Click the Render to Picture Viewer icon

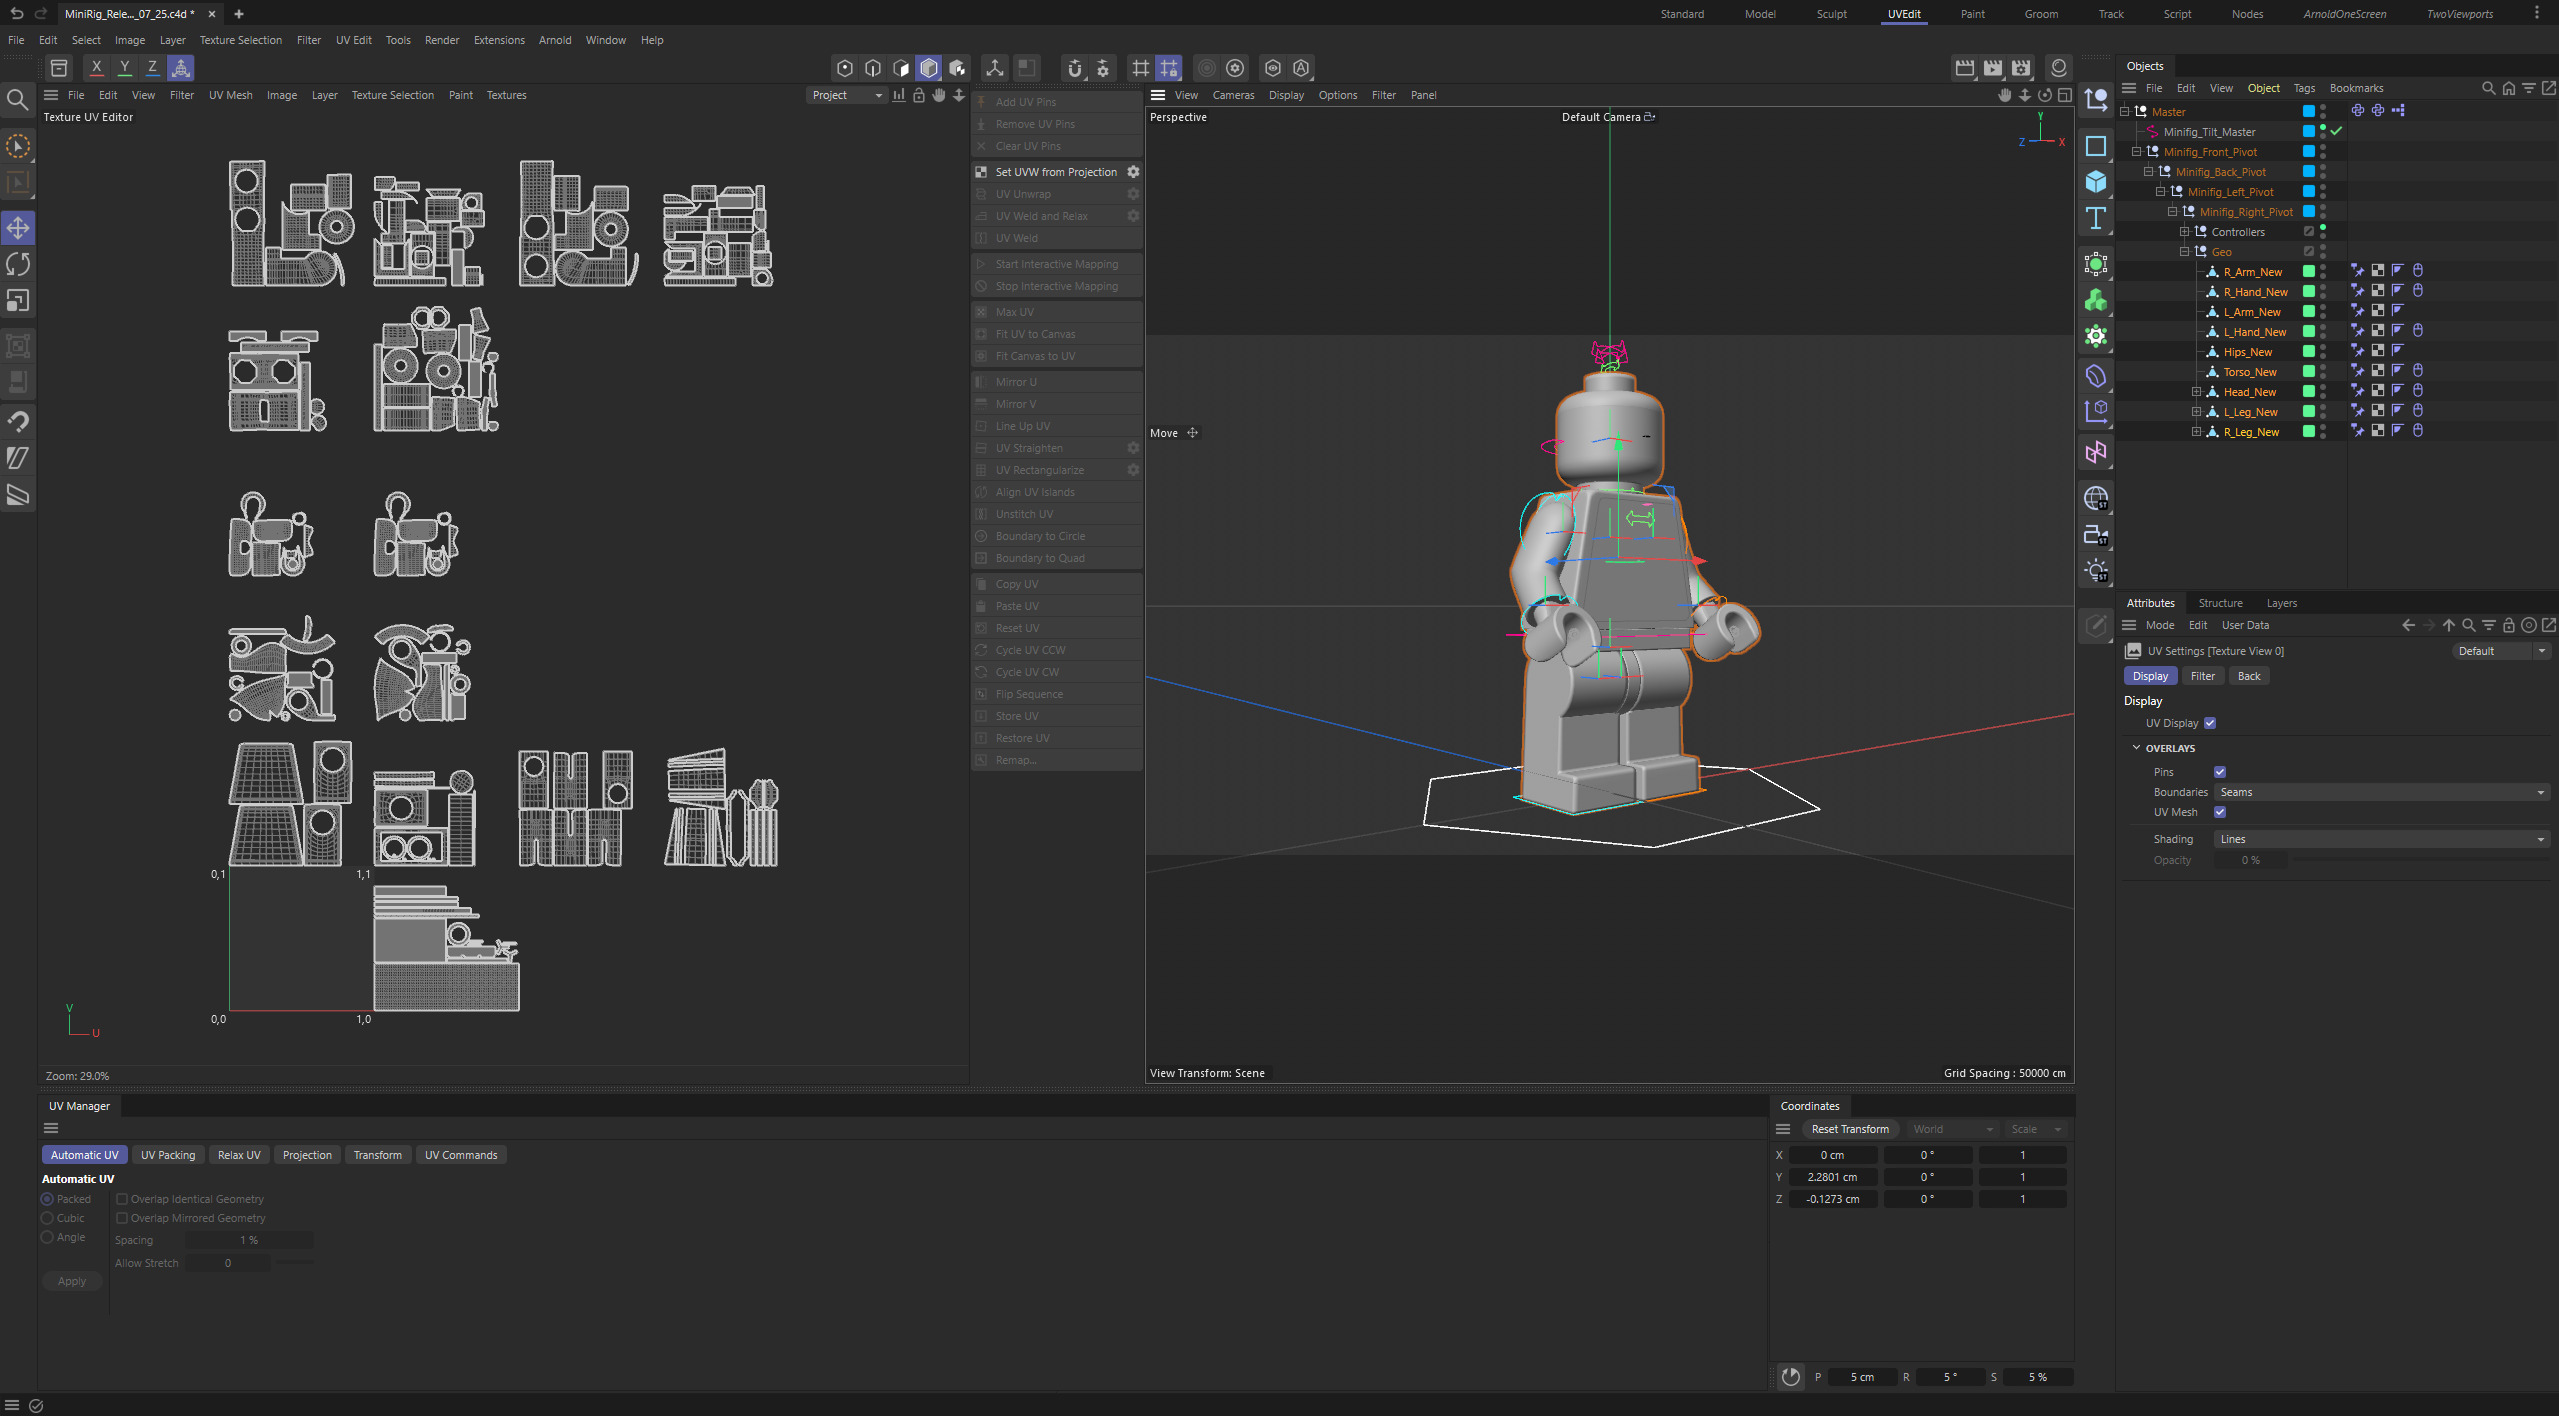click(x=1993, y=67)
